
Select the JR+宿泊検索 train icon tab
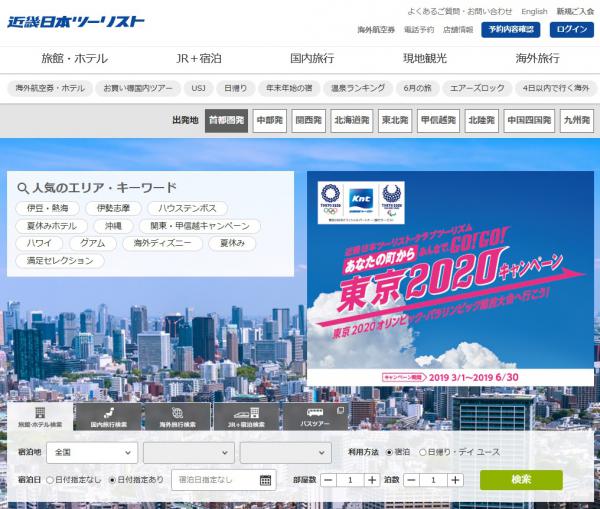point(246,417)
